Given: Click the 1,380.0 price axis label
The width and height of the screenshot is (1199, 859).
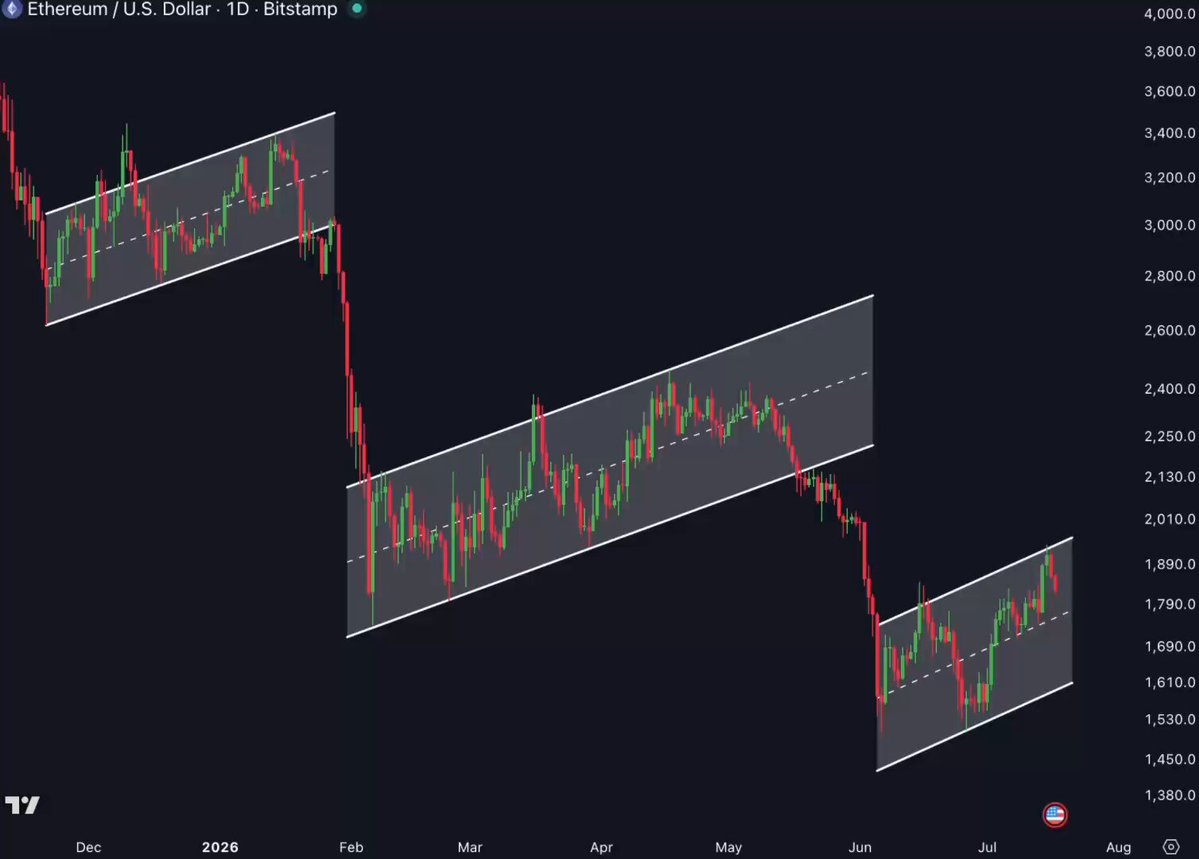Looking at the screenshot, I should (1169, 796).
